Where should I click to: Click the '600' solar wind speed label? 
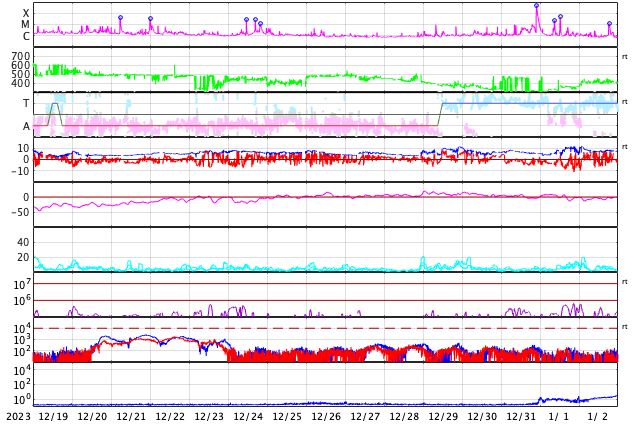click(21, 65)
